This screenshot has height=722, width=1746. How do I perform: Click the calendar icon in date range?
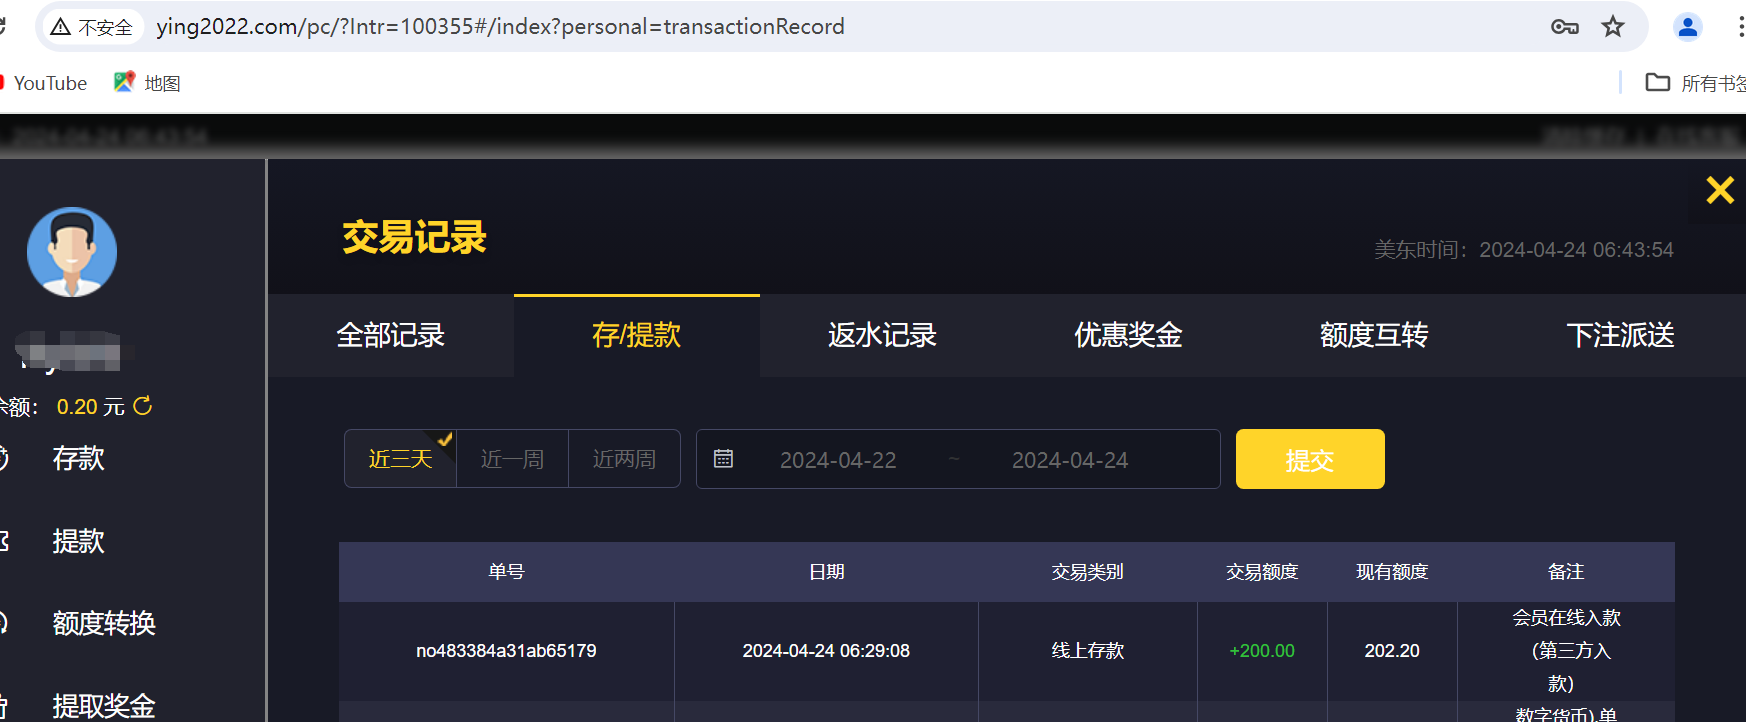tap(723, 459)
